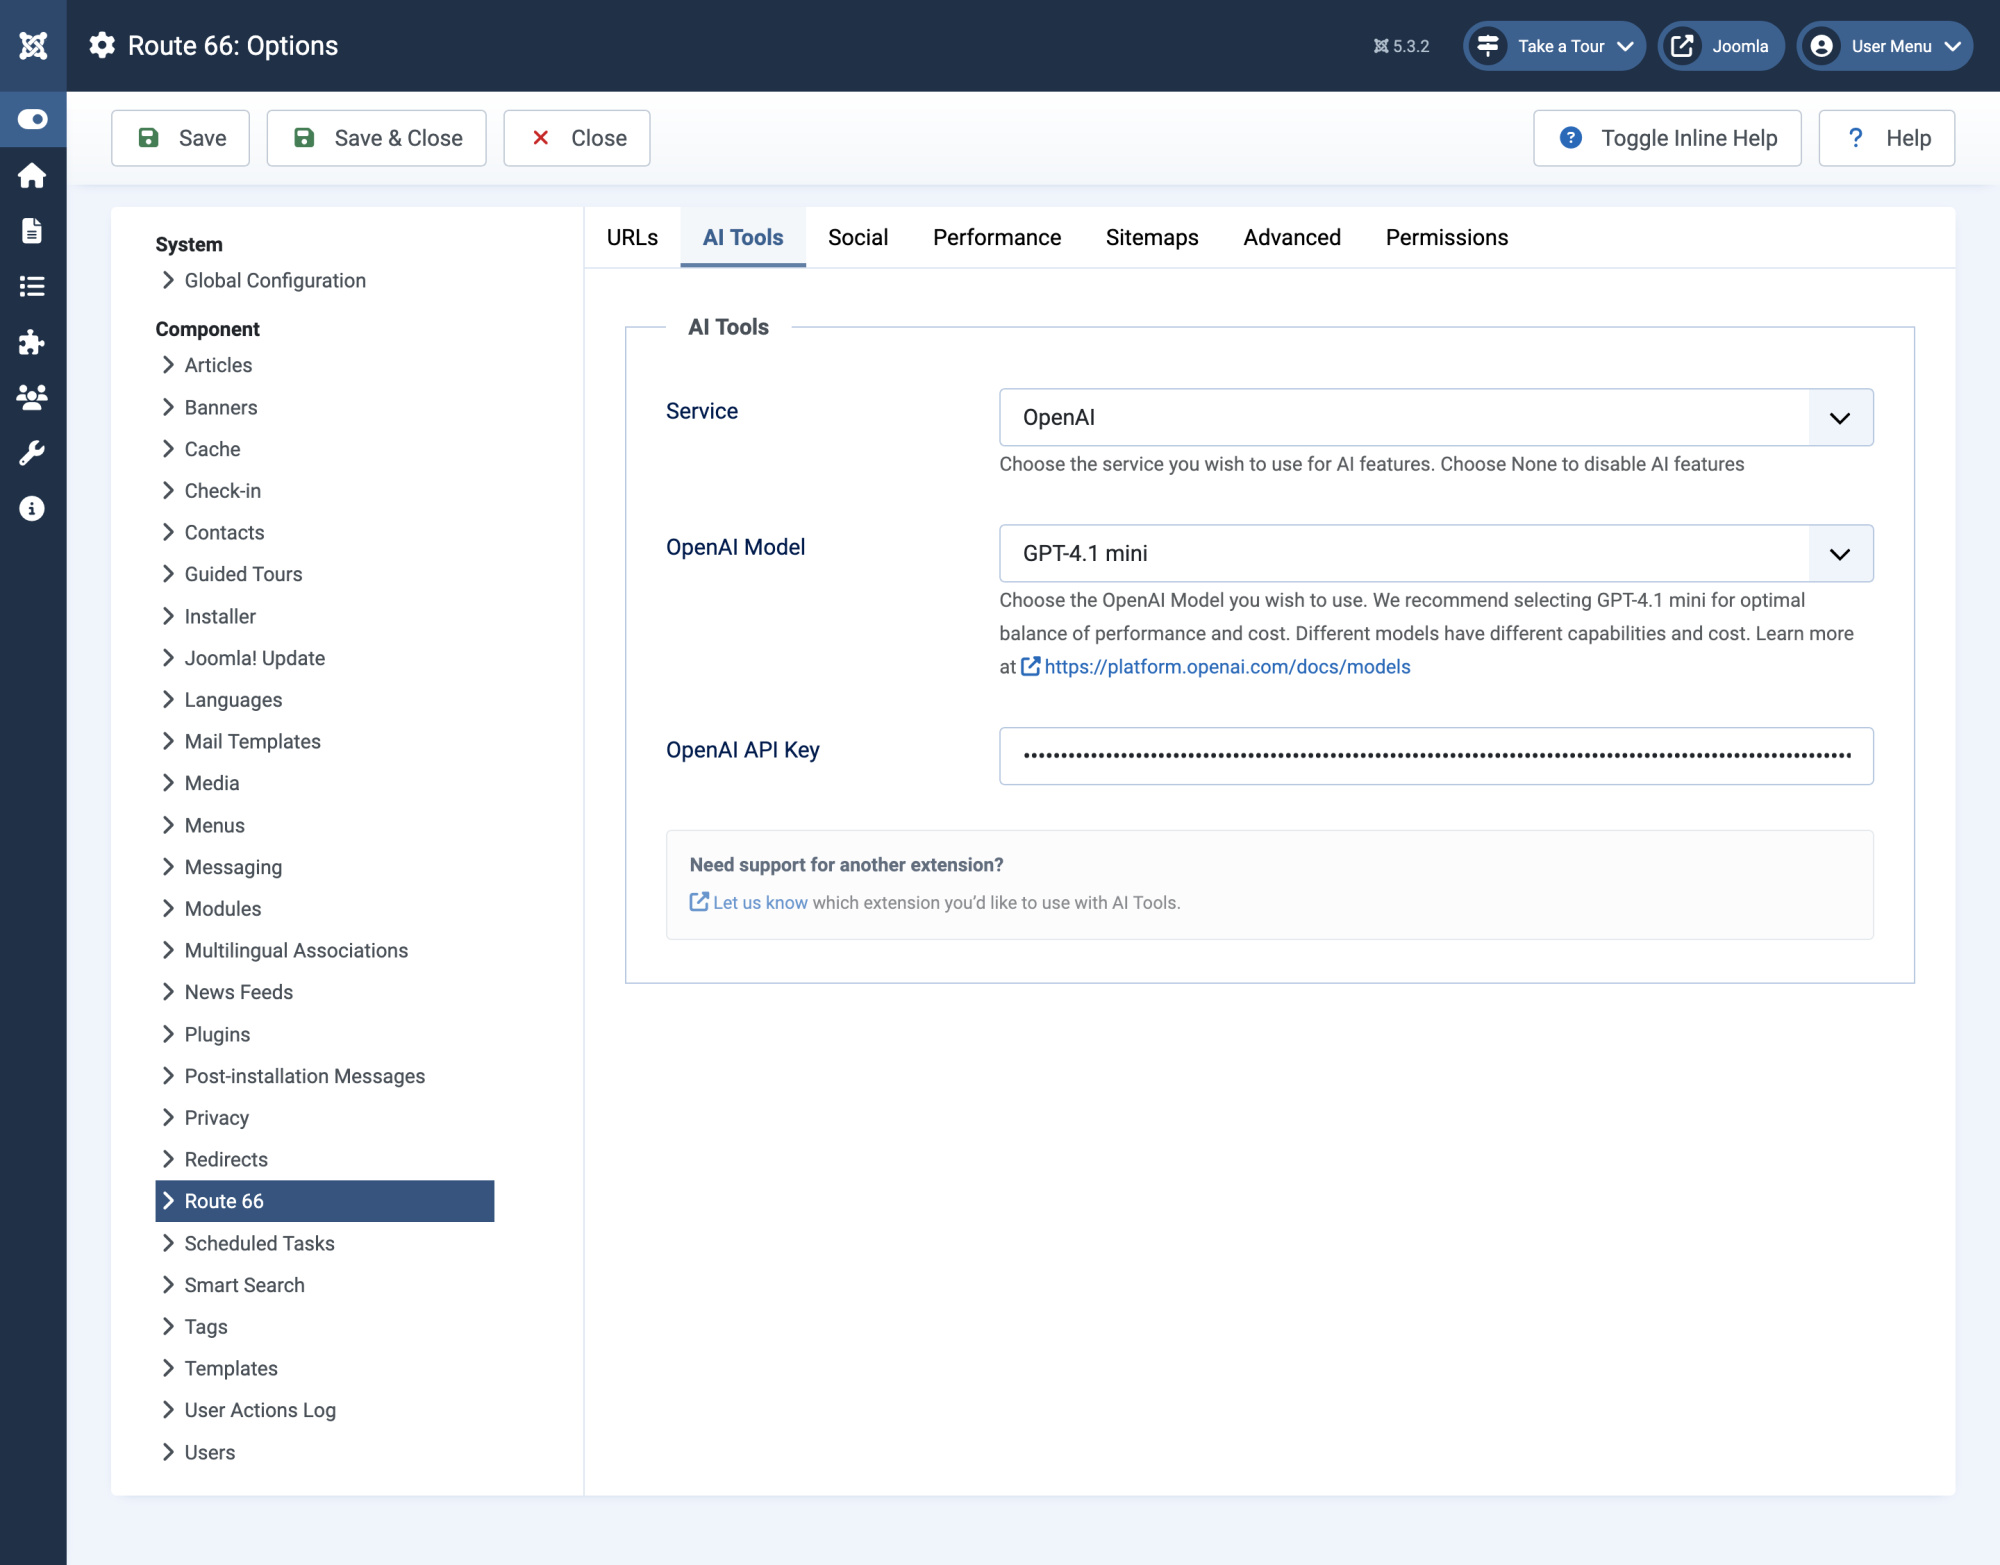The height and width of the screenshot is (1565, 2000).
Task: Click the Toggle Inline Help button label
Action: pyautogui.click(x=1689, y=138)
